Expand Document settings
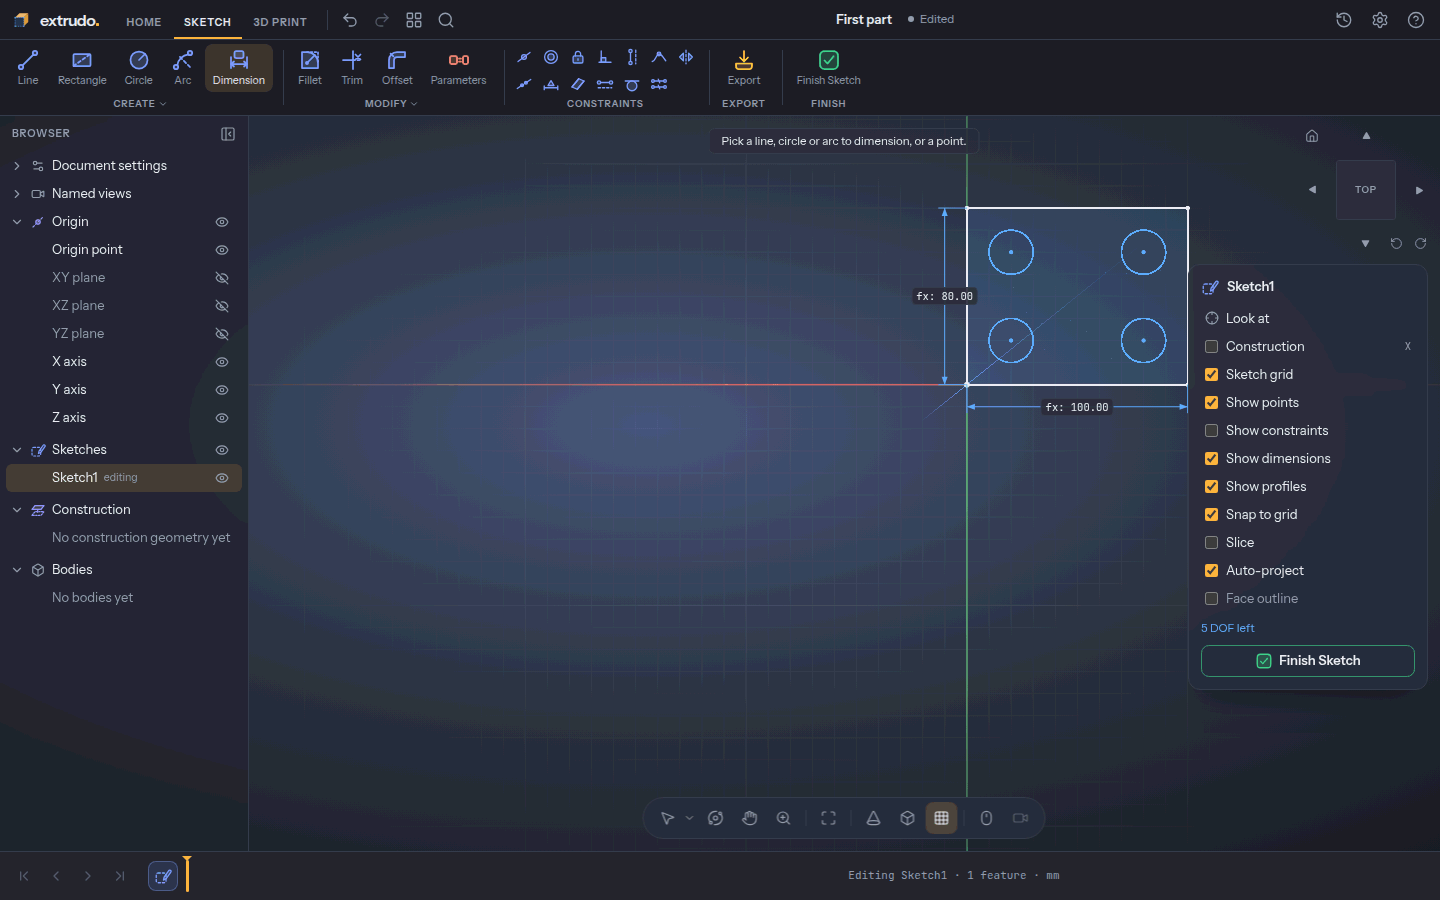Viewport: 1440px width, 900px height. (x=17, y=166)
